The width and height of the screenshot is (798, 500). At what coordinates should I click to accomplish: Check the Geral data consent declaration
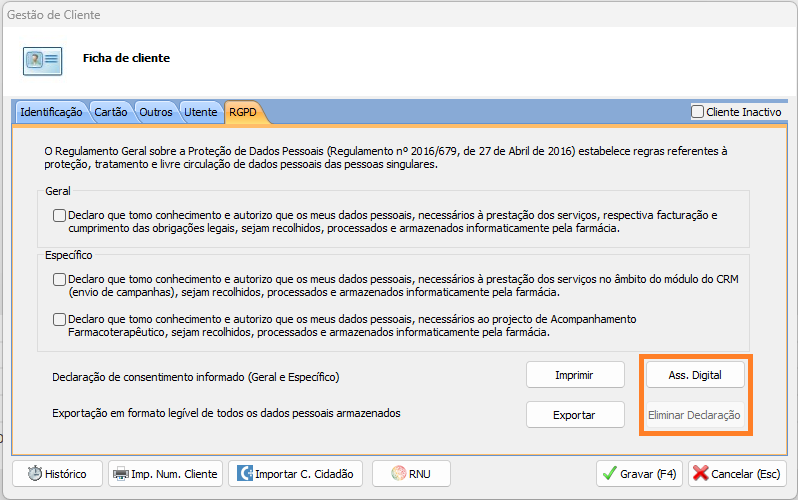(x=60, y=215)
